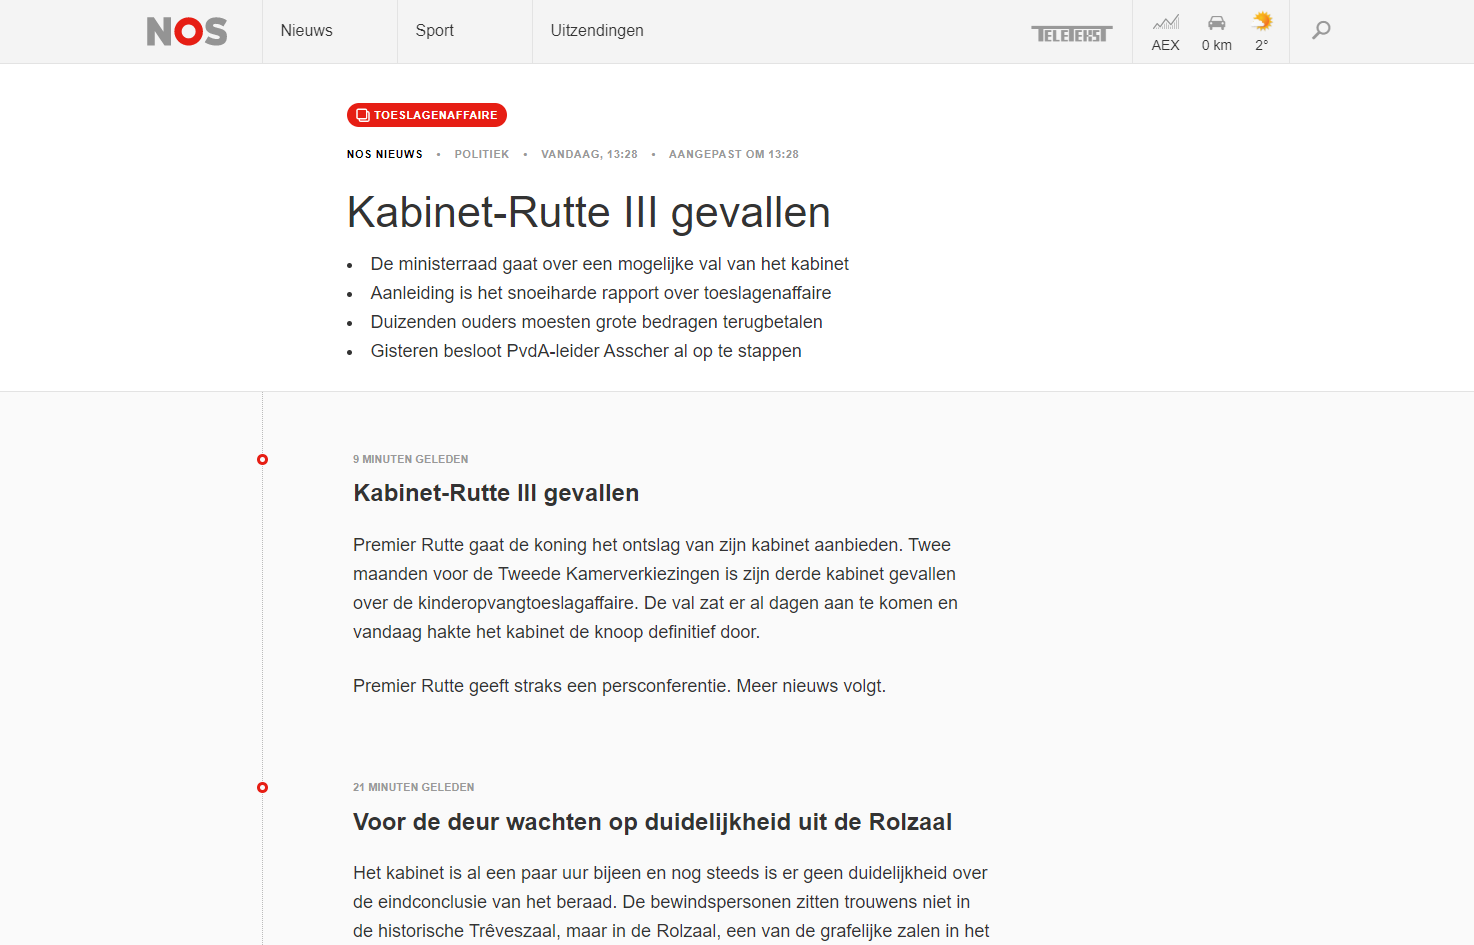Open entry about waiting outside Rolzaal
The width and height of the screenshot is (1474, 945).
click(x=652, y=822)
